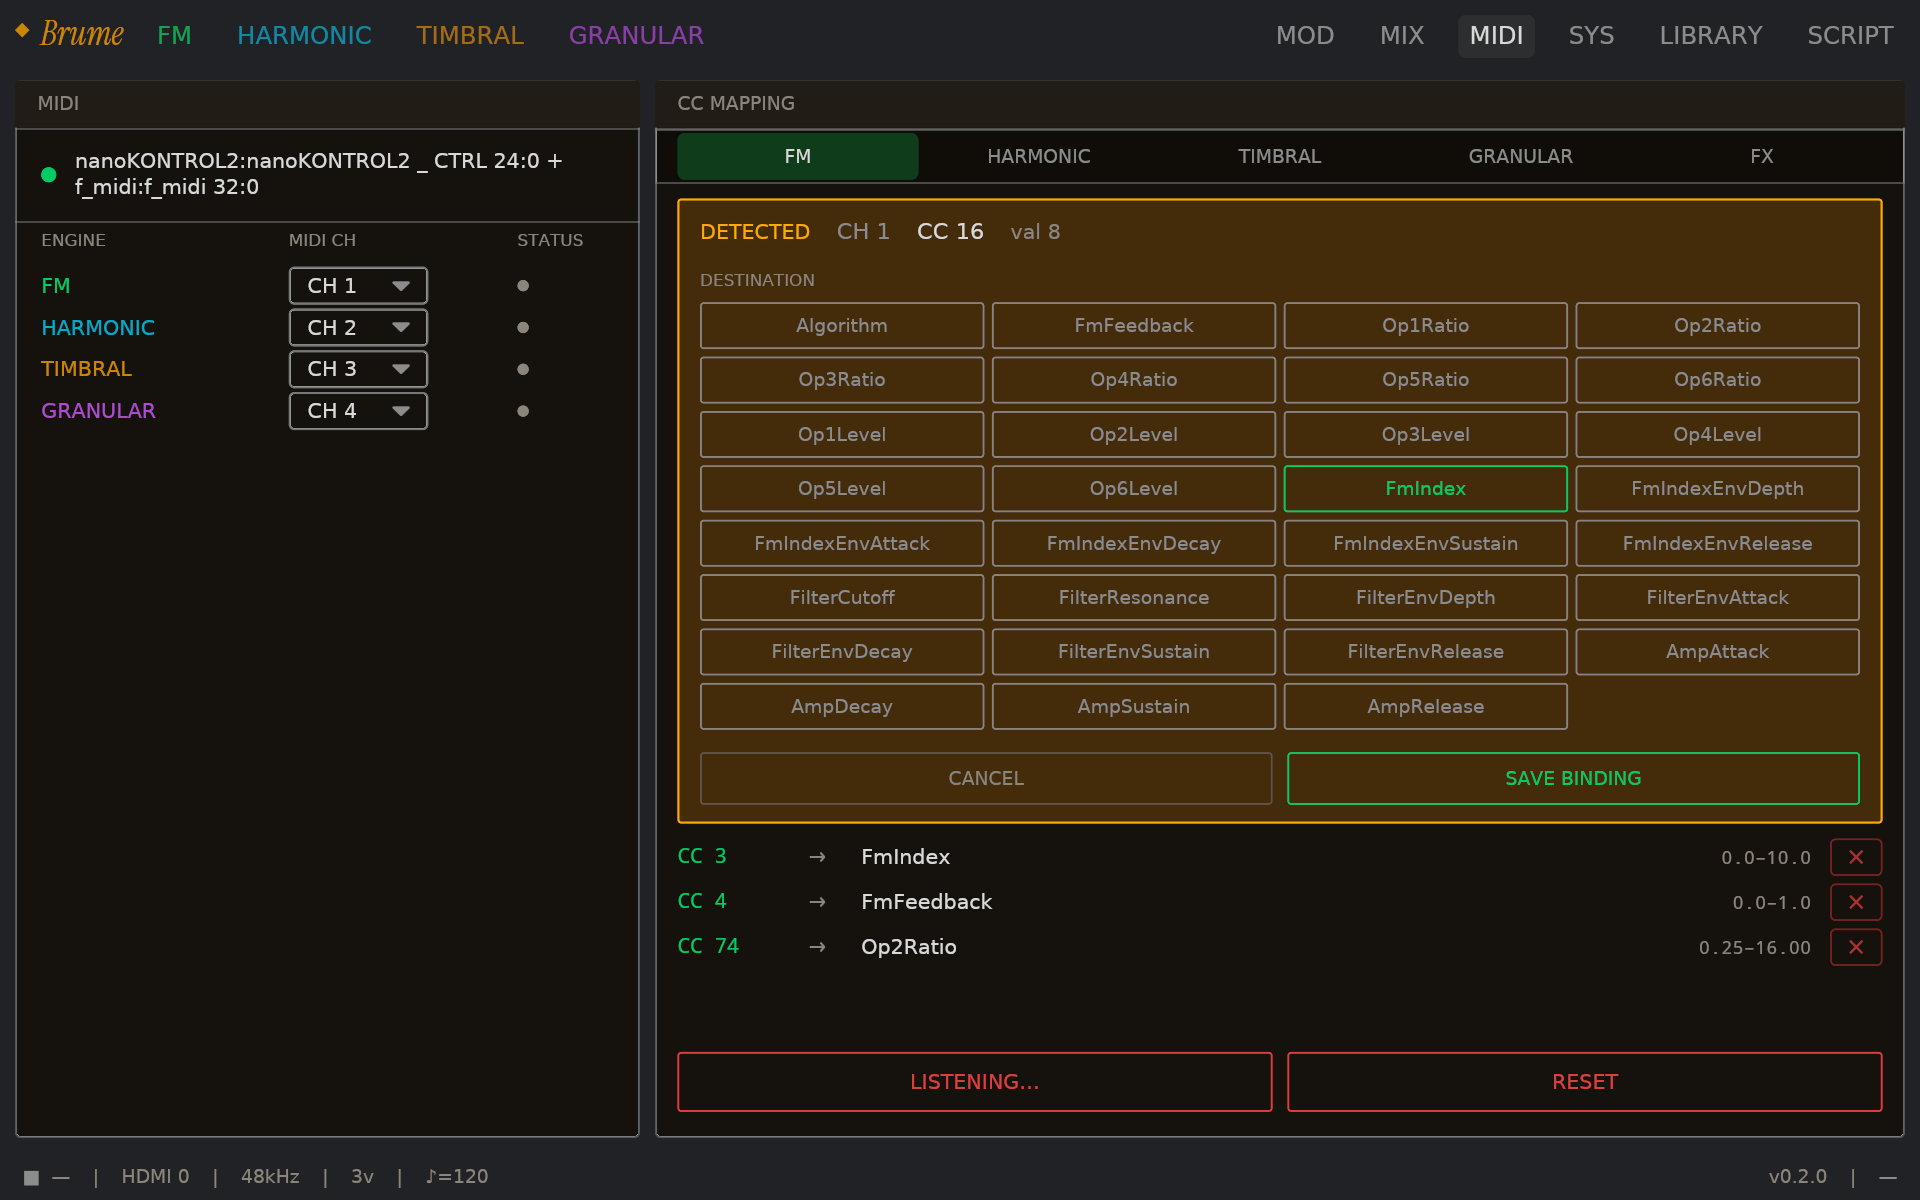
Task: Click the GRANULAR engine status dot
Action: click(x=522, y=411)
